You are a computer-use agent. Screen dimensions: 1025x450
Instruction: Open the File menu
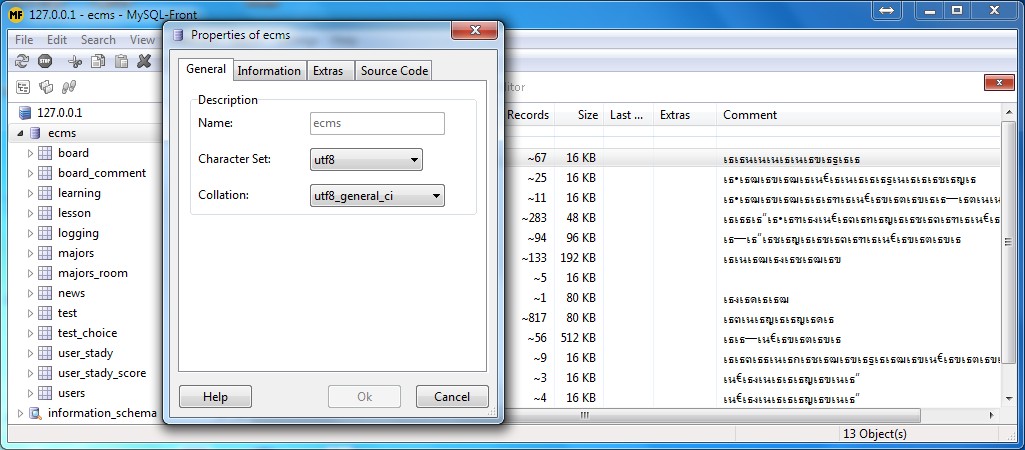pyautogui.click(x=24, y=40)
